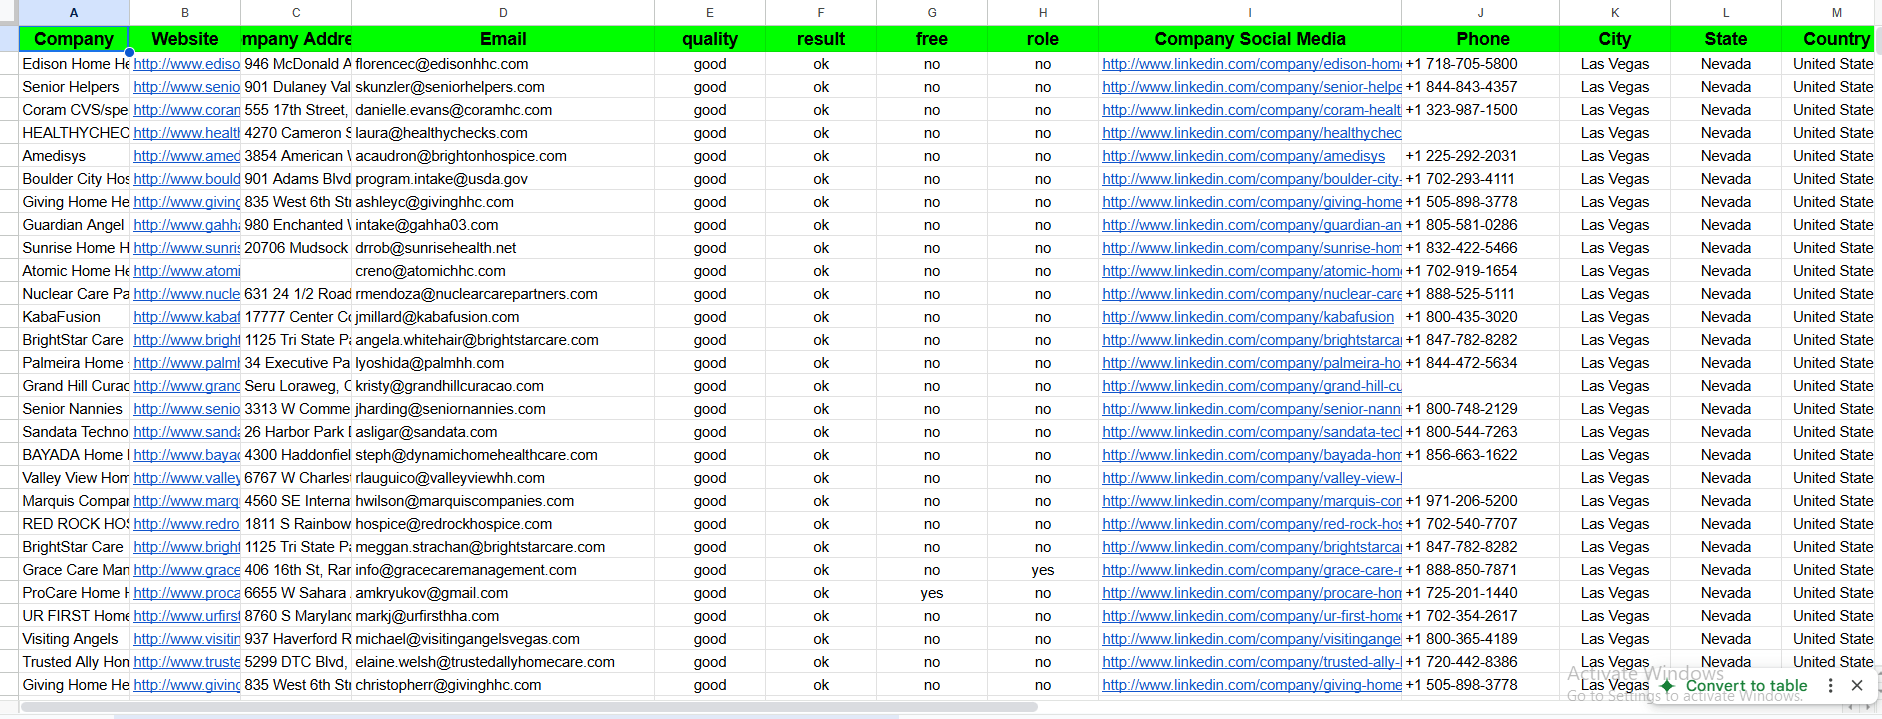Open the LinkedIn link for sandata-tech
The width and height of the screenshot is (1882, 719).
click(x=1252, y=432)
